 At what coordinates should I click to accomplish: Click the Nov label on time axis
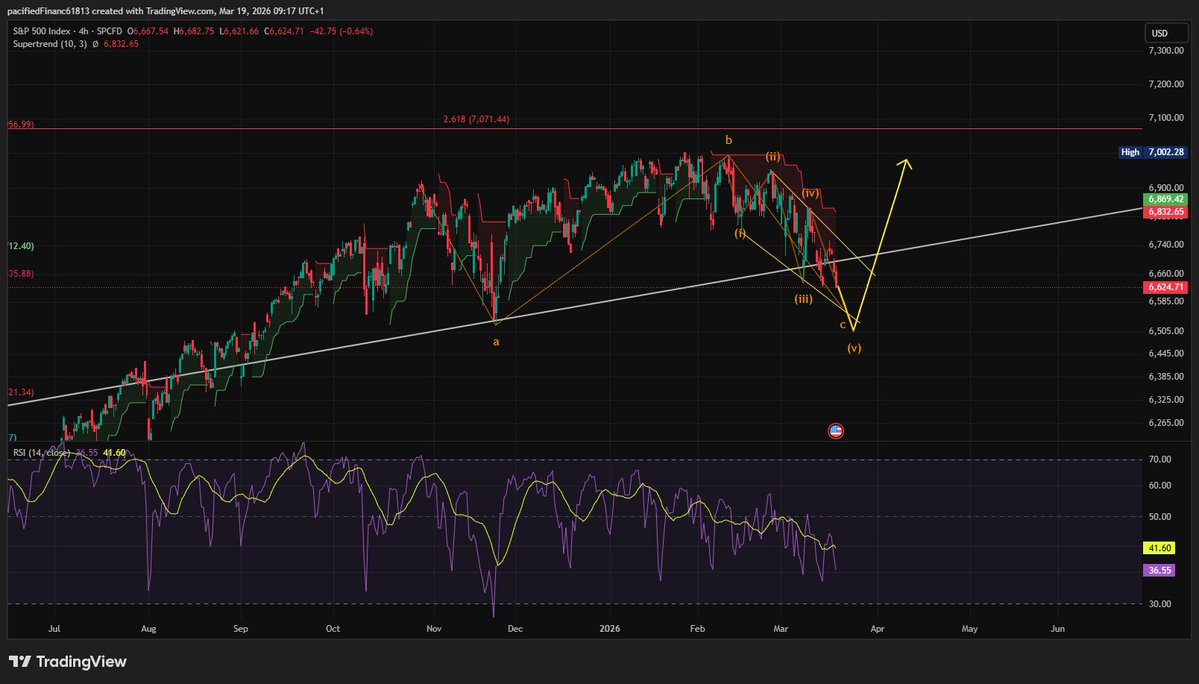click(x=434, y=629)
